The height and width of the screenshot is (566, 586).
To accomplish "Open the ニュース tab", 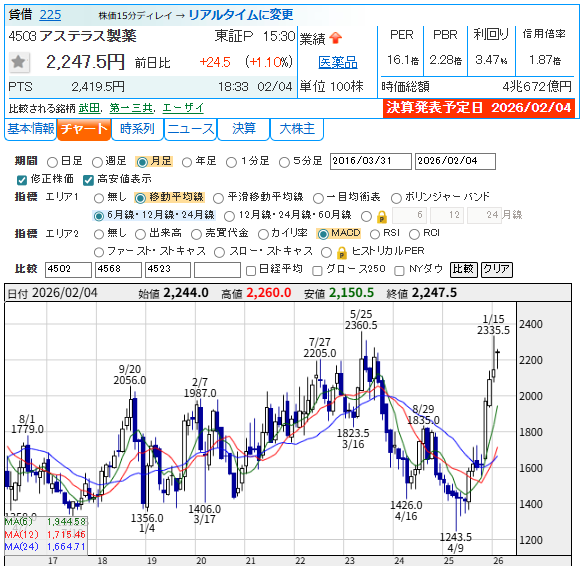I will (x=191, y=129).
